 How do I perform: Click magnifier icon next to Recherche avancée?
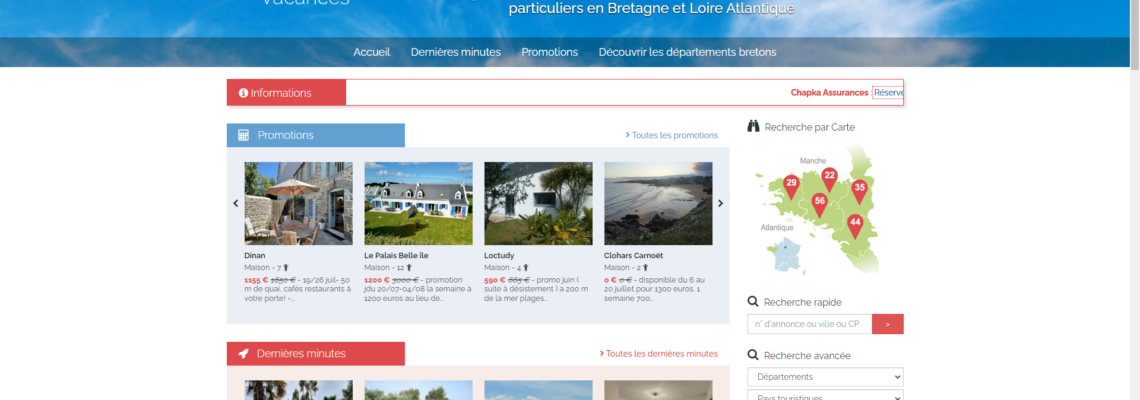tap(753, 356)
